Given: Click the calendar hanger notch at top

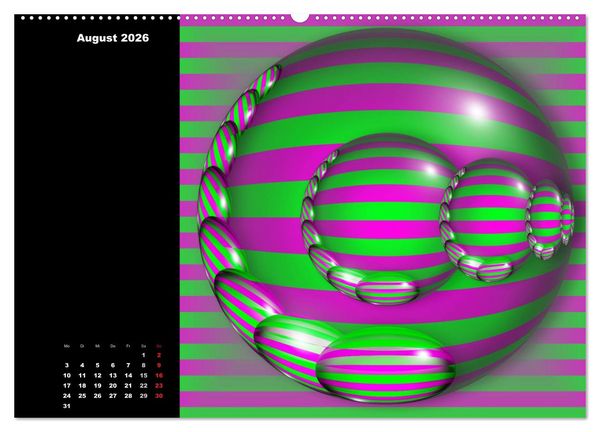Looking at the screenshot, I should [x=300, y=18].
